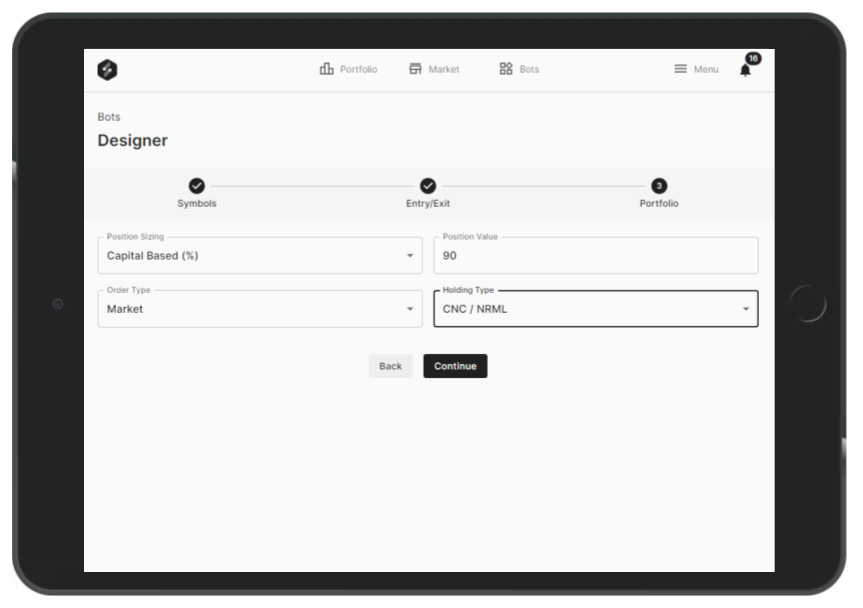Click the Order Type dropdown arrow
The width and height of the screenshot is (863, 608).
tap(410, 309)
